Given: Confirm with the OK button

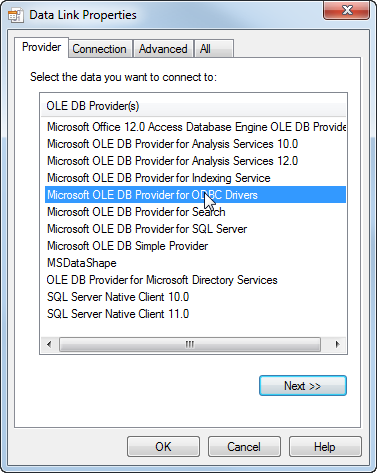Looking at the screenshot, I should coord(163,447).
